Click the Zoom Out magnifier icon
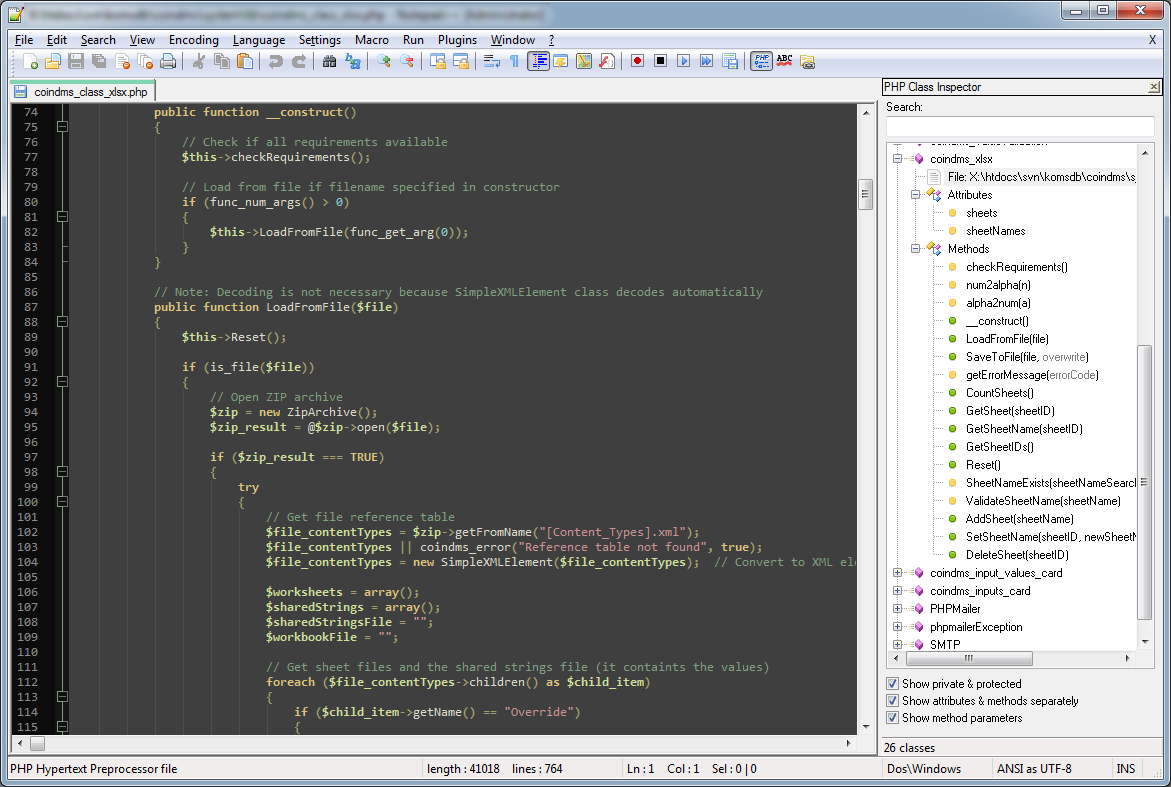 [x=407, y=62]
